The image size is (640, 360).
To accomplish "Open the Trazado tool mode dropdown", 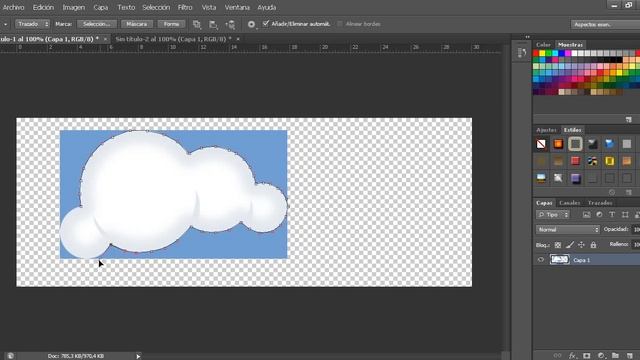I will point(32,24).
